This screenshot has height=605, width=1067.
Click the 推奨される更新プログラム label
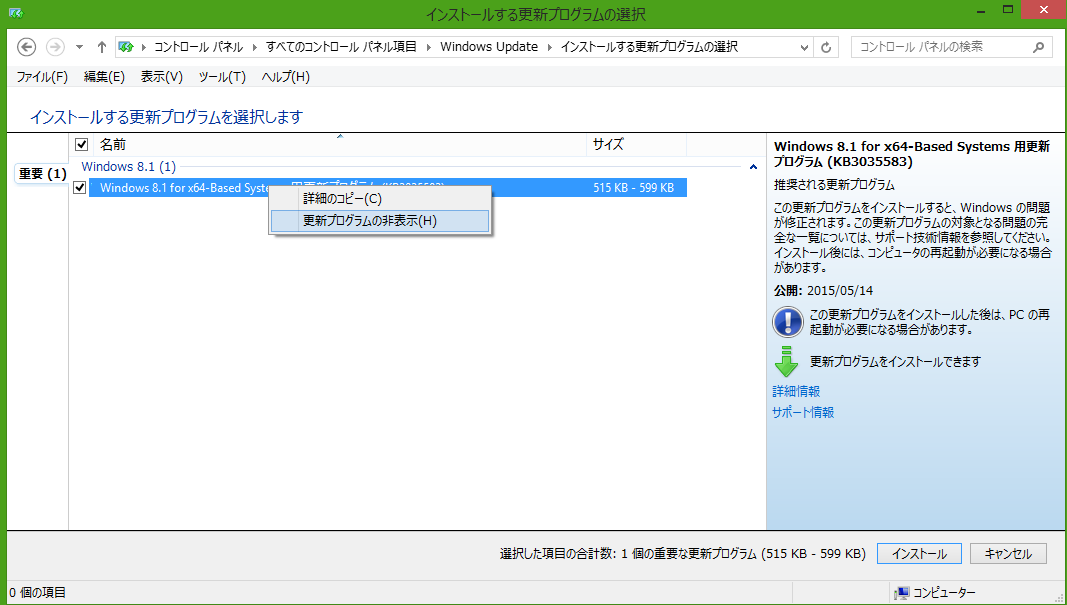(x=834, y=185)
